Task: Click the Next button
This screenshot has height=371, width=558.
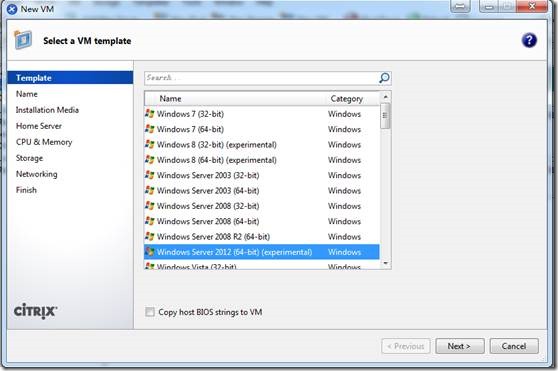Action: point(459,346)
